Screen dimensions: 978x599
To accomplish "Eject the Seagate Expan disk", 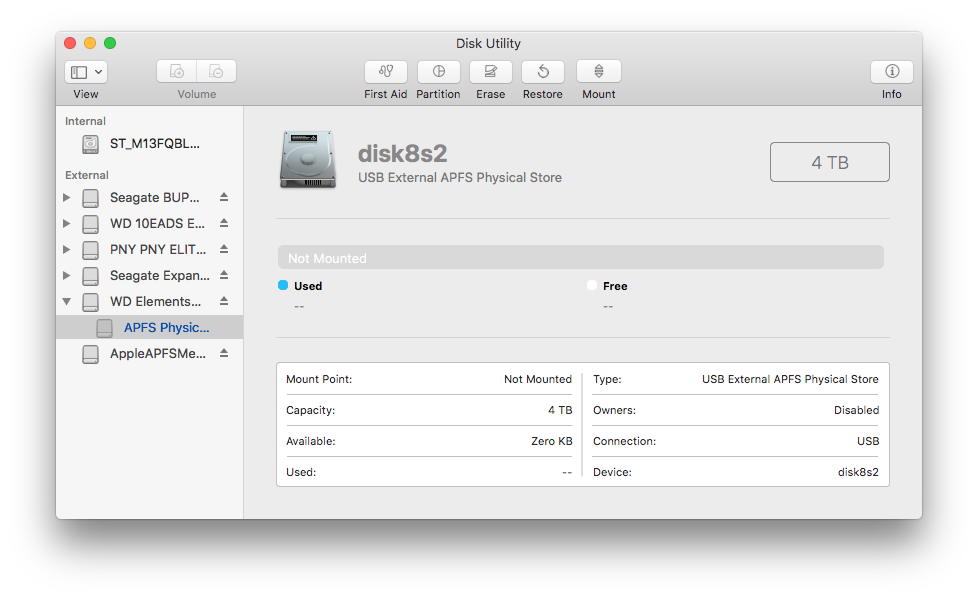I will pos(224,275).
